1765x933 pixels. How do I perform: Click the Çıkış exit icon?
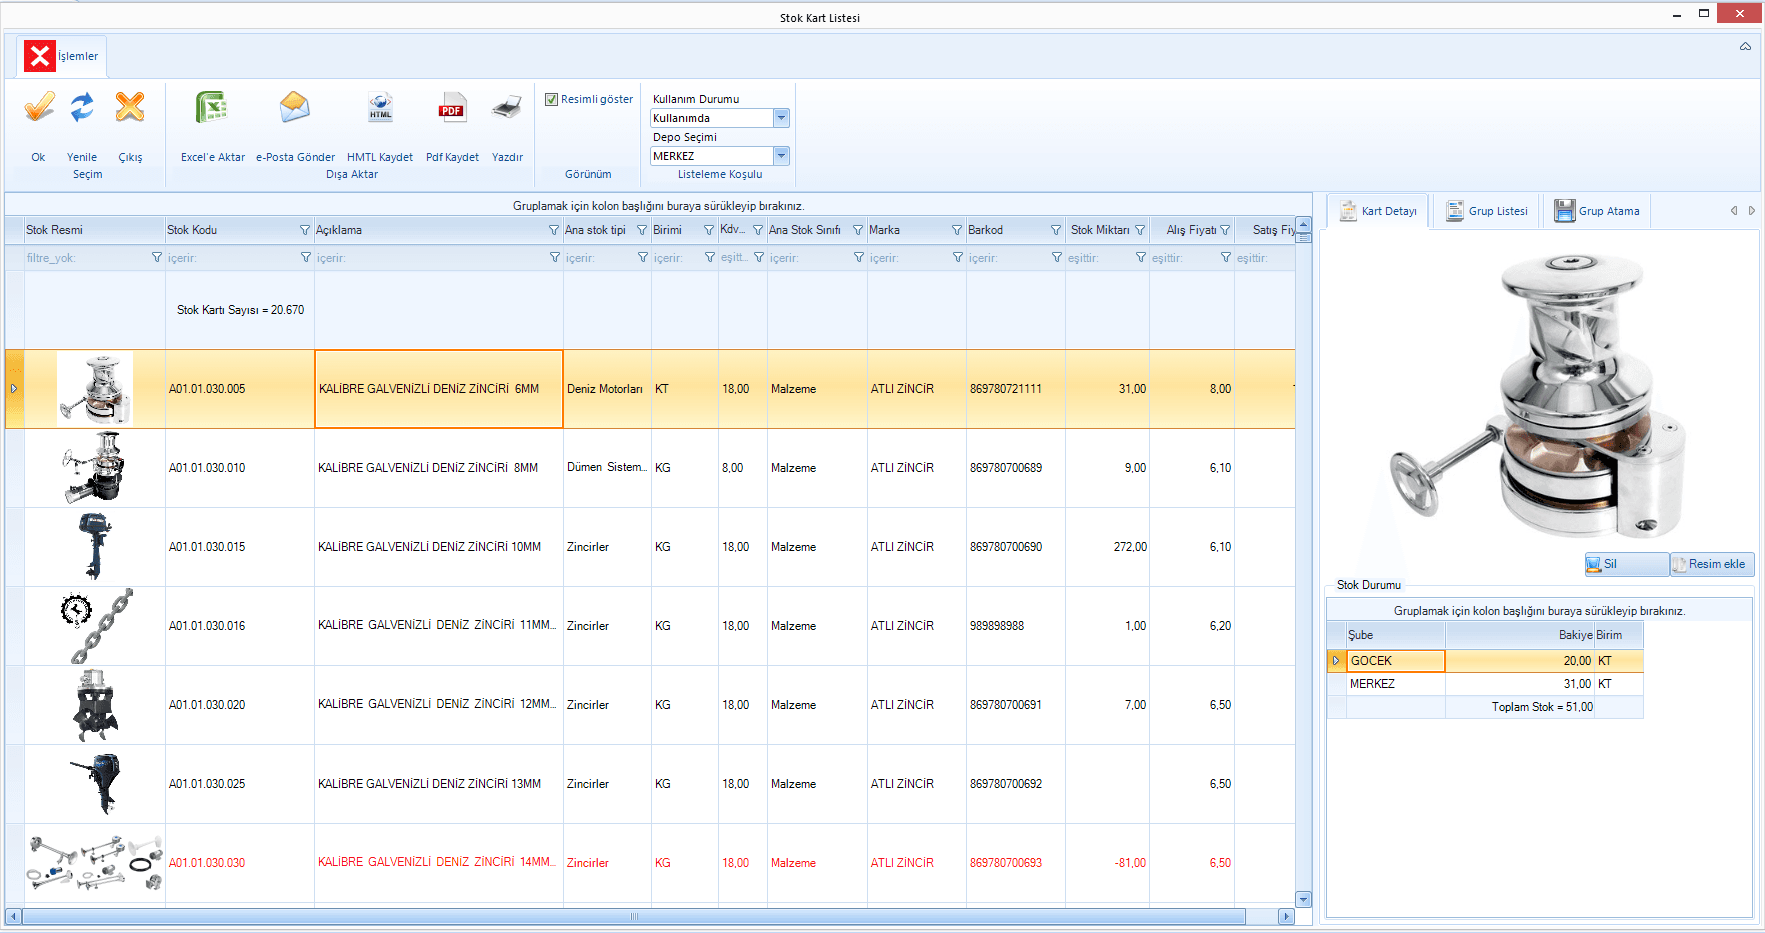click(x=130, y=108)
